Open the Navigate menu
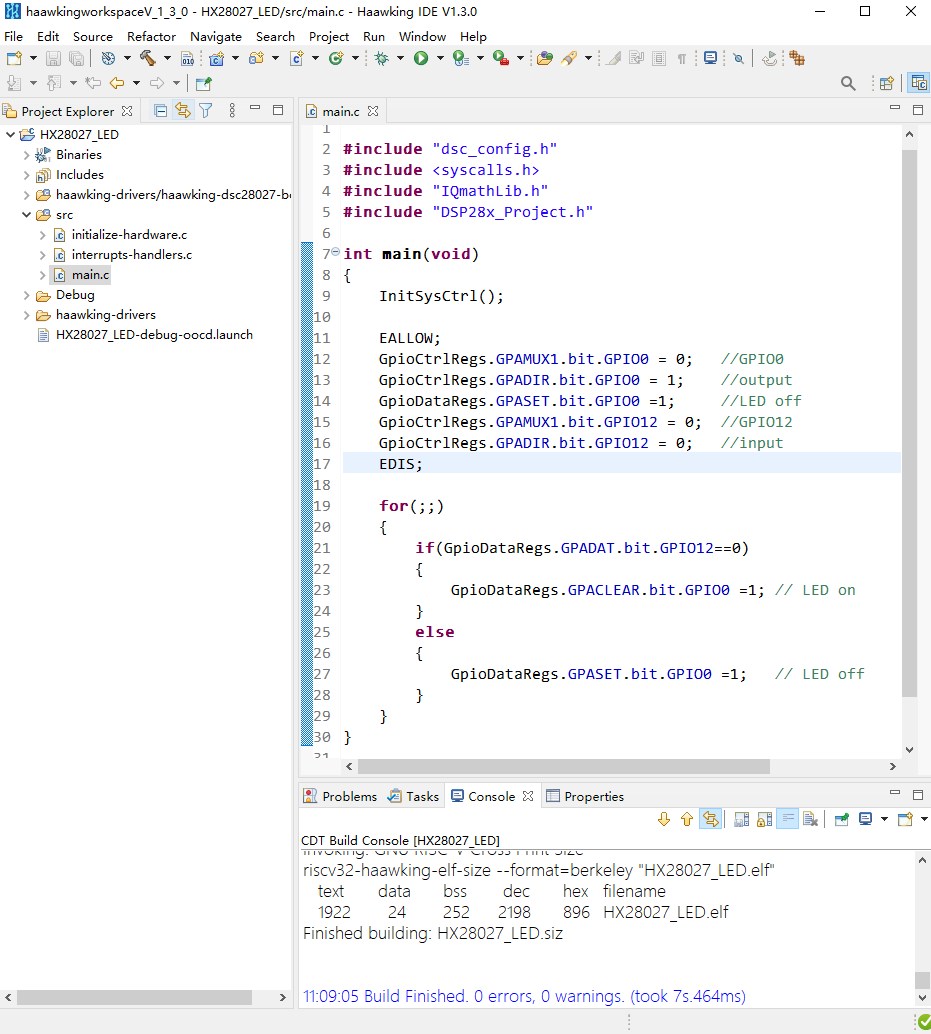931x1034 pixels. 216,36
